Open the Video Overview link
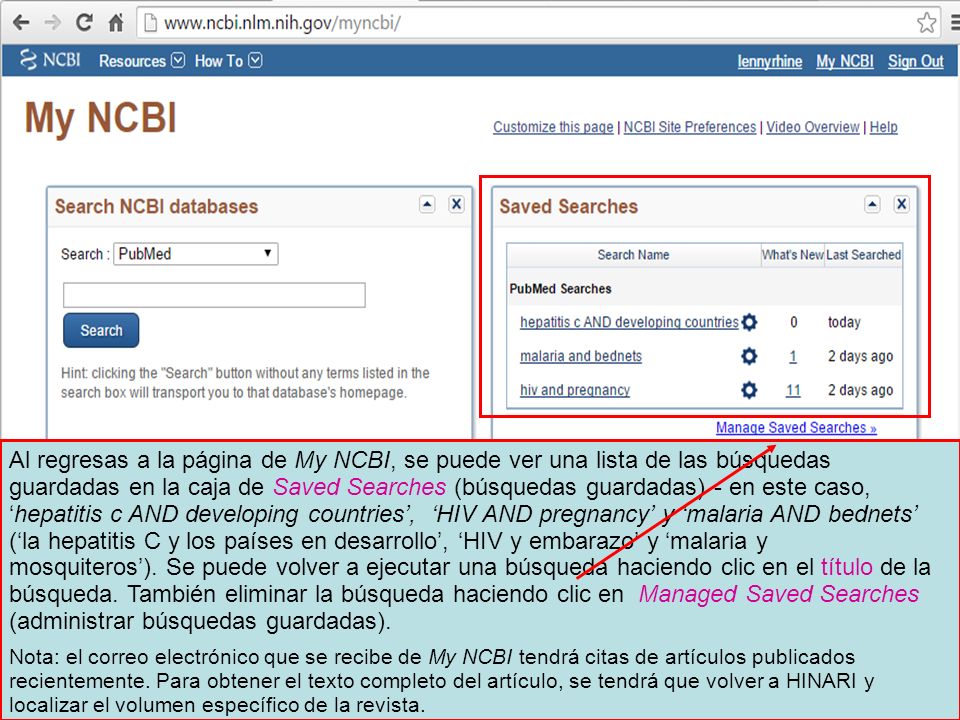The image size is (960, 720). point(813,127)
